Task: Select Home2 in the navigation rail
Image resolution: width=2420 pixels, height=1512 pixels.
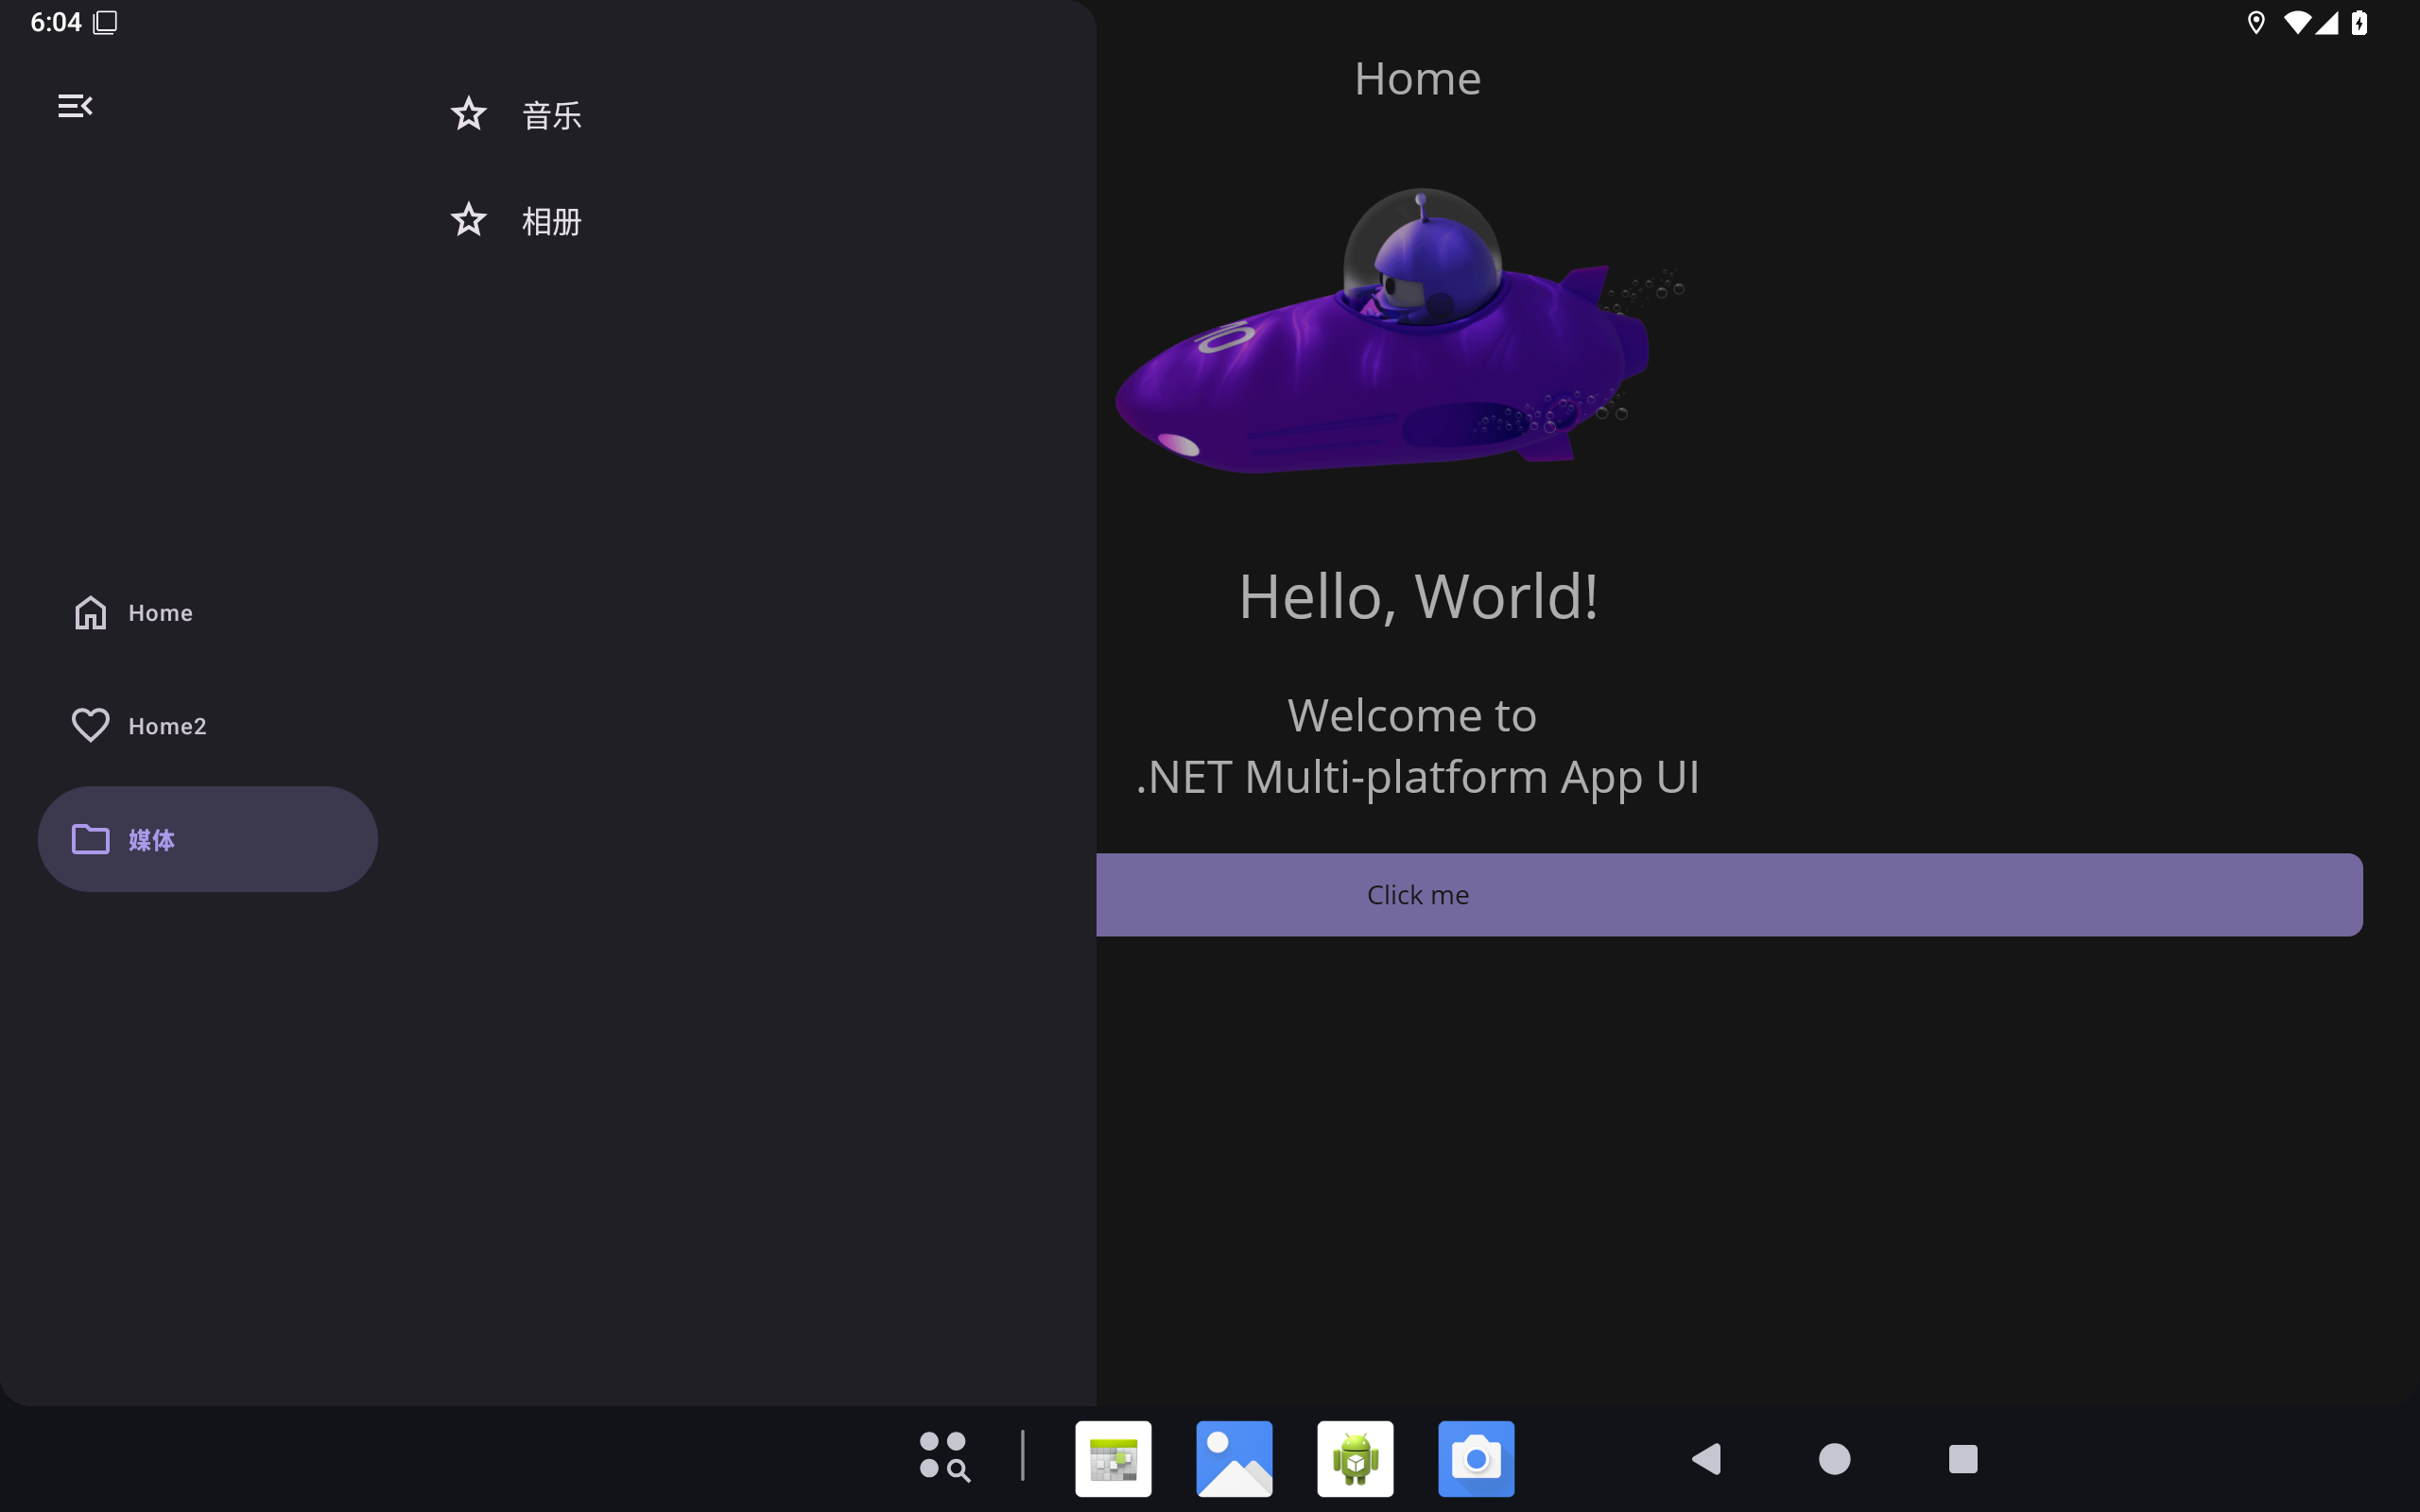Action: (x=208, y=725)
